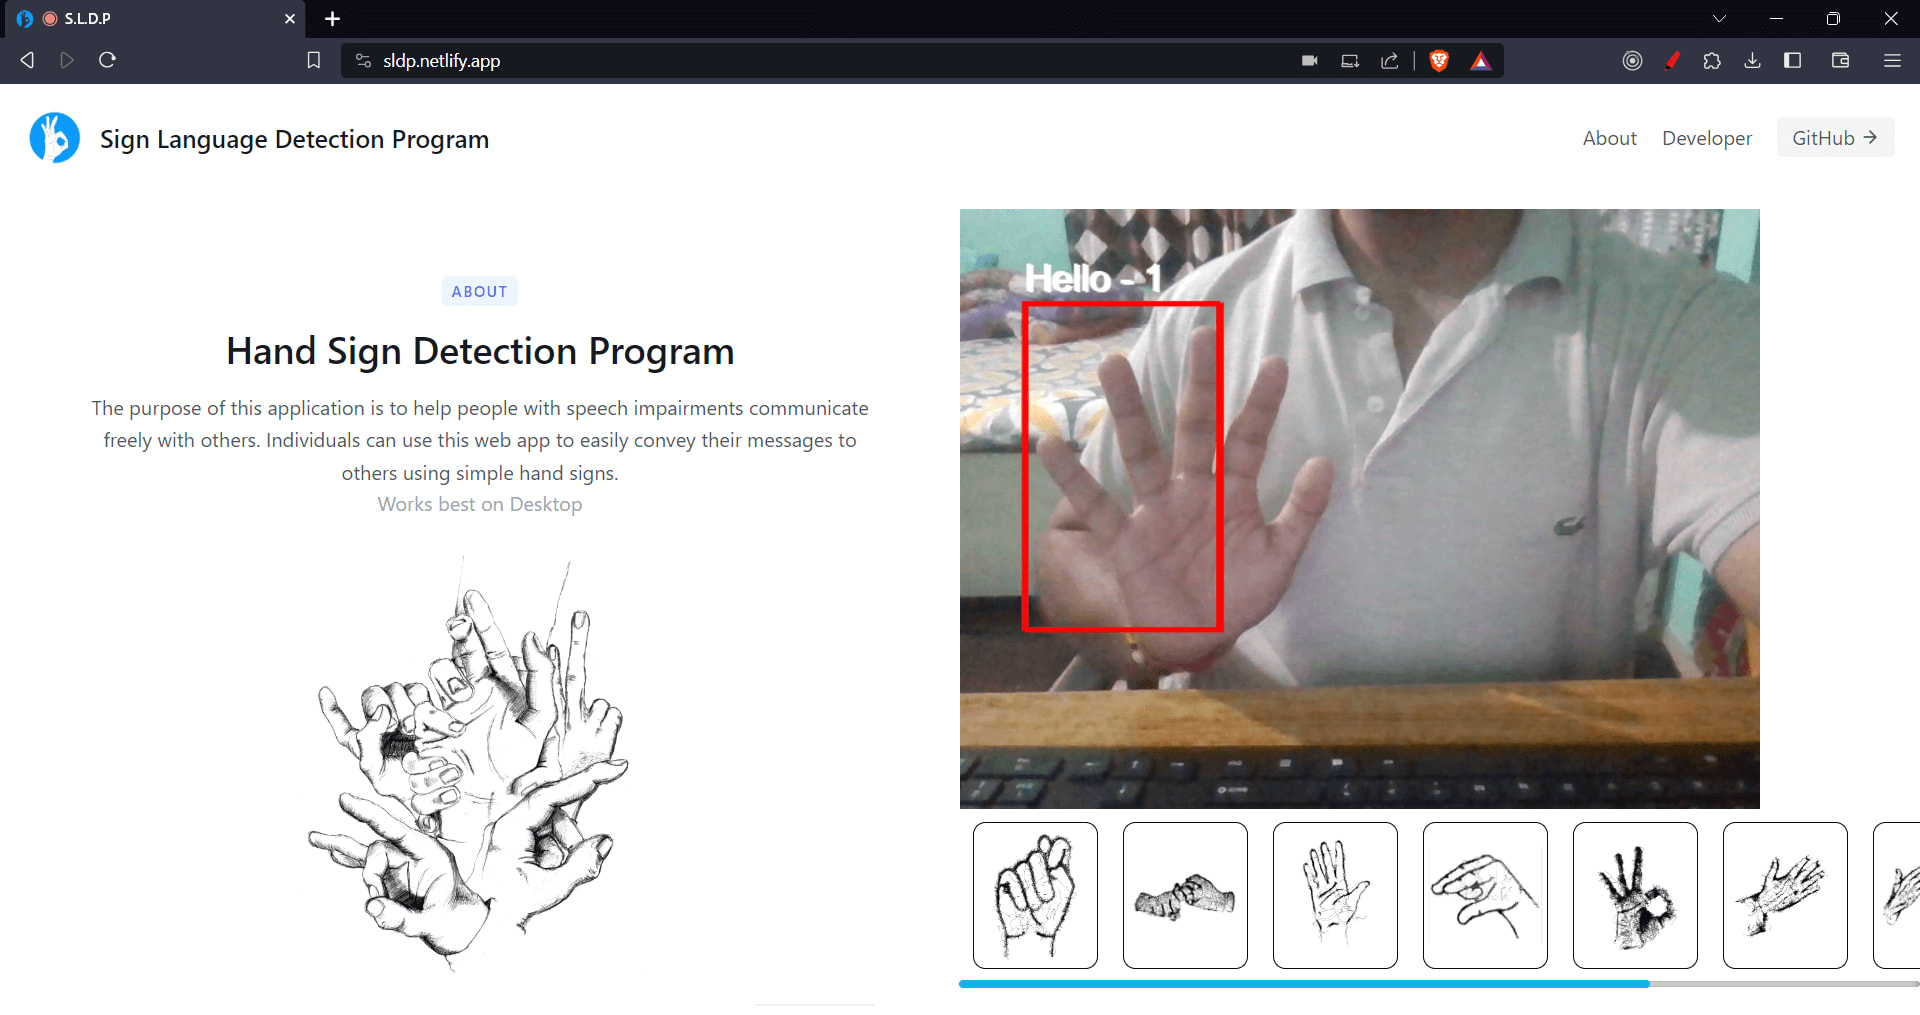Screen dimensions: 1920x1015
Task: Toggle the sidebar panel icon
Action: 1792,61
